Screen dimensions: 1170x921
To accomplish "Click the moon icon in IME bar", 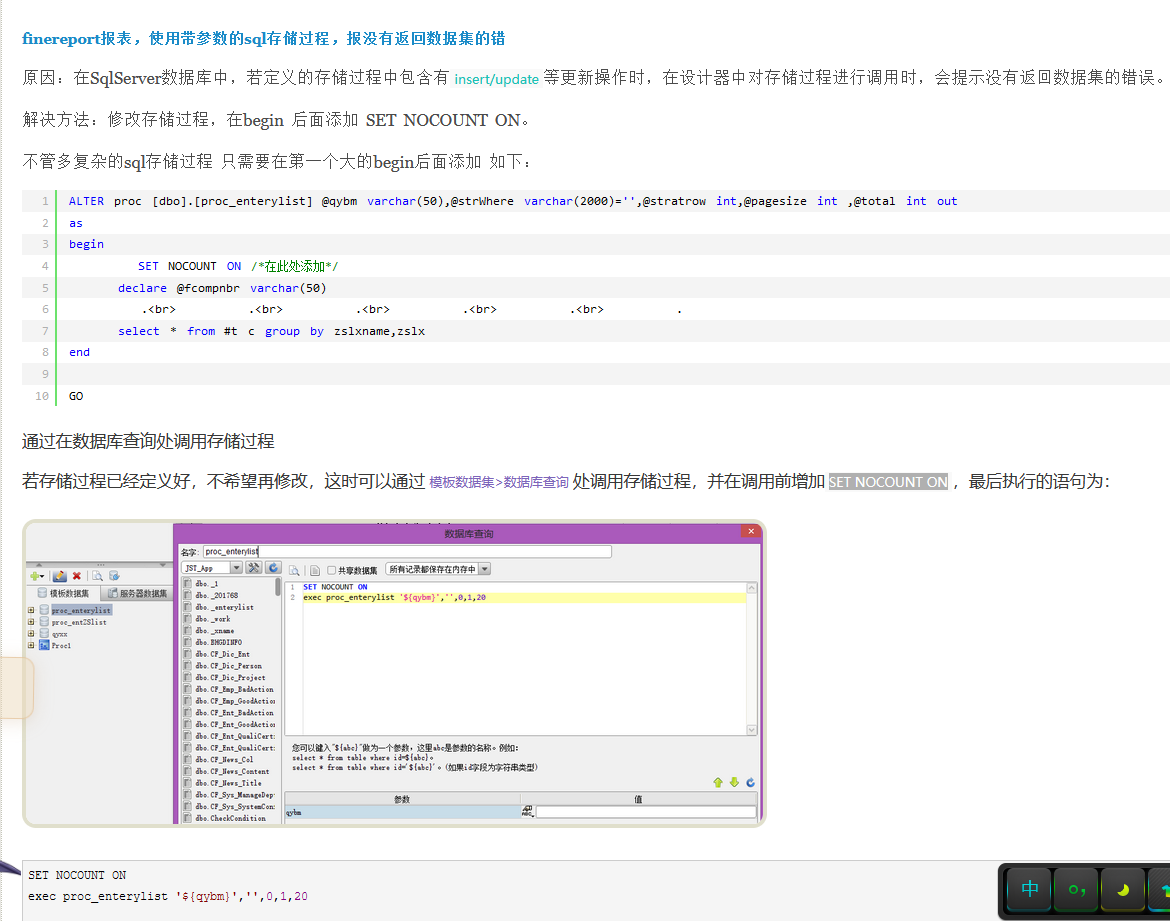I will (x=1123, y=889).
